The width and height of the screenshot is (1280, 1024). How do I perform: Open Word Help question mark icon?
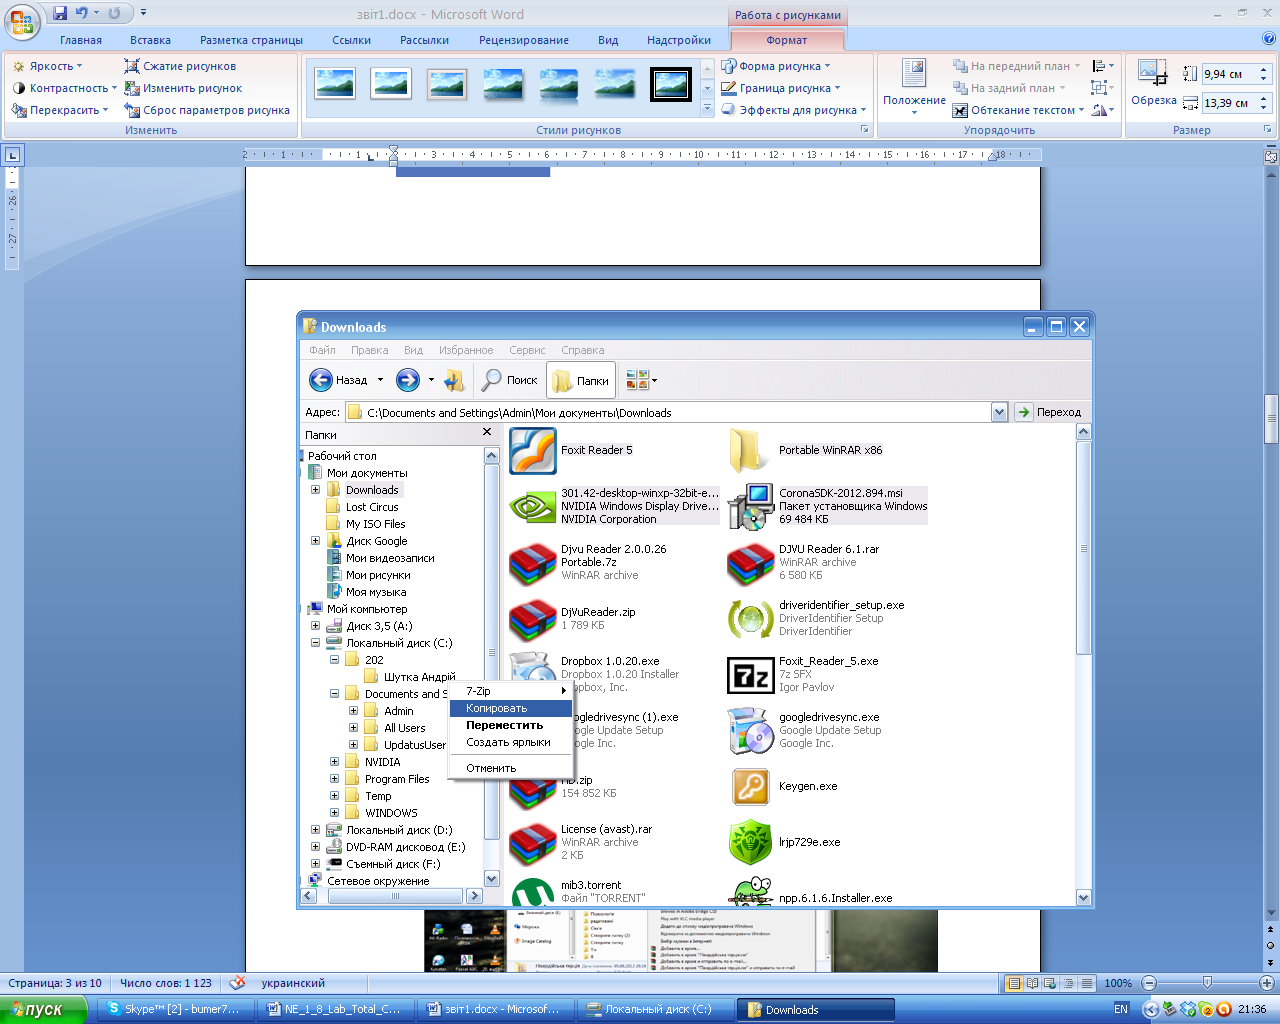coord(1269,40)
